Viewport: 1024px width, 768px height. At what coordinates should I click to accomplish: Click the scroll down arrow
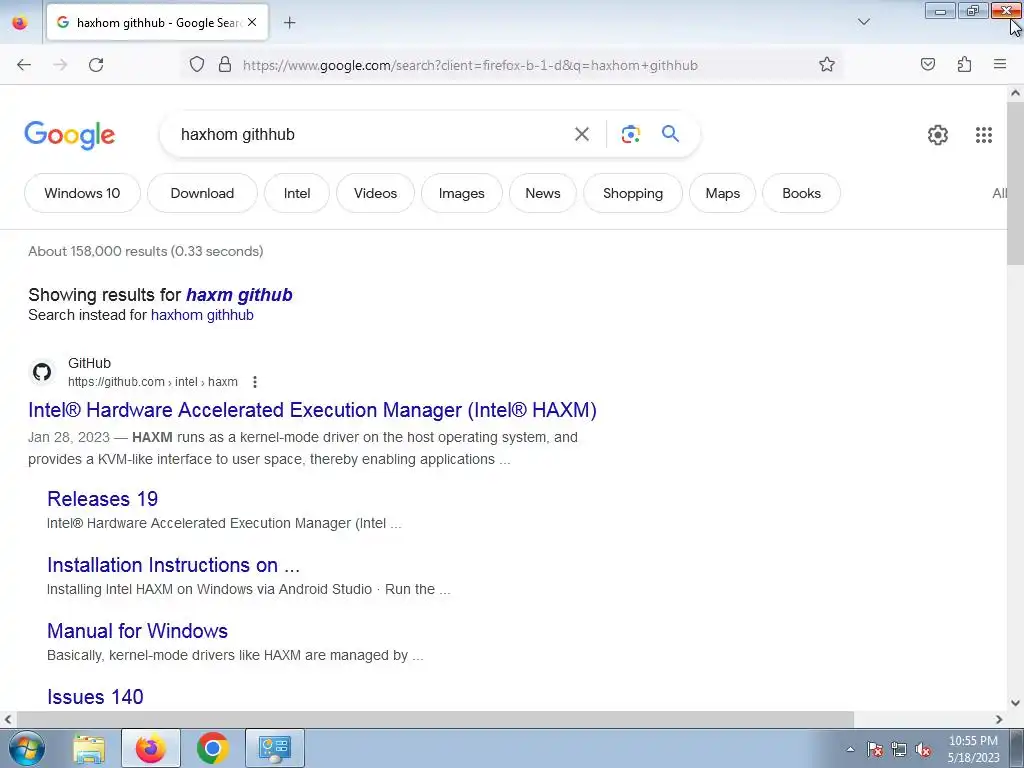1015,703
